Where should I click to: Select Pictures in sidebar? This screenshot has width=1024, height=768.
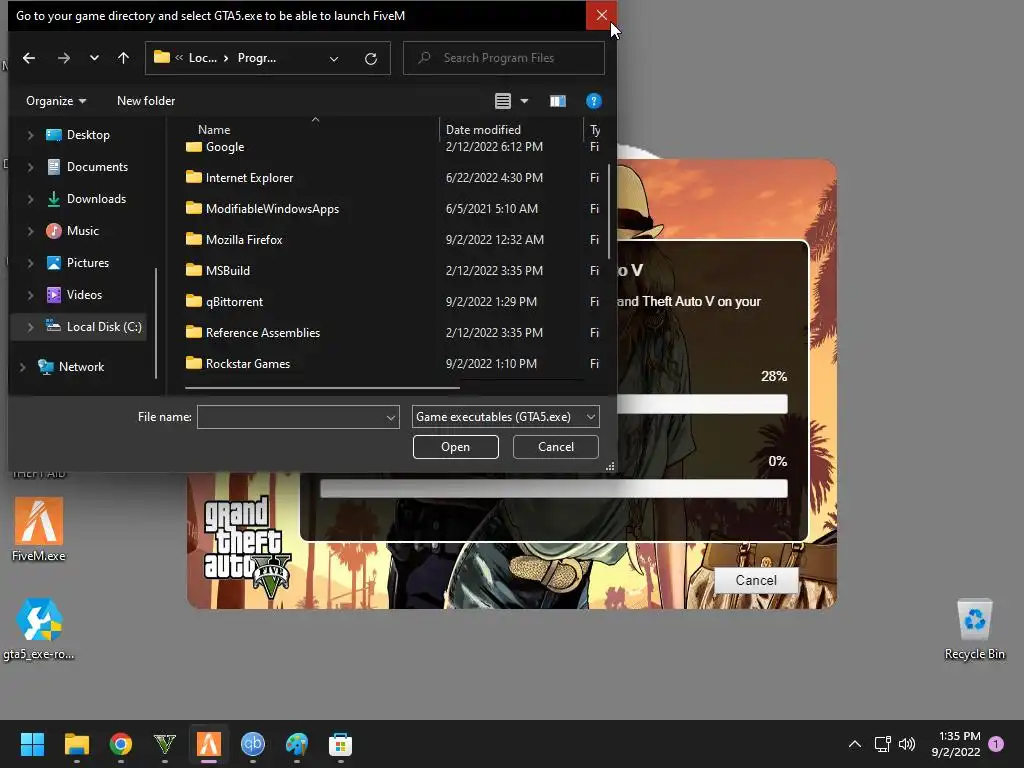(77, 263)
